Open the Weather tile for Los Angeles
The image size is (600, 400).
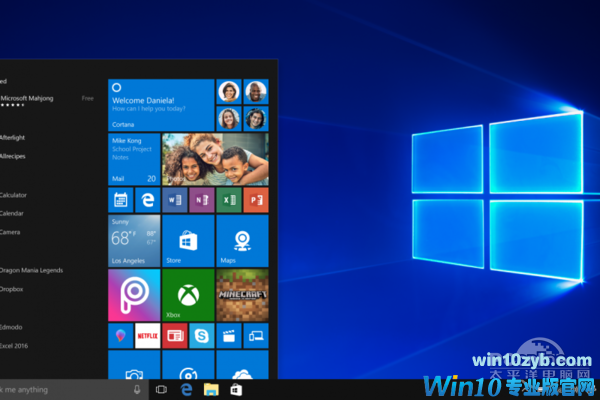click(x=134, y=241)
